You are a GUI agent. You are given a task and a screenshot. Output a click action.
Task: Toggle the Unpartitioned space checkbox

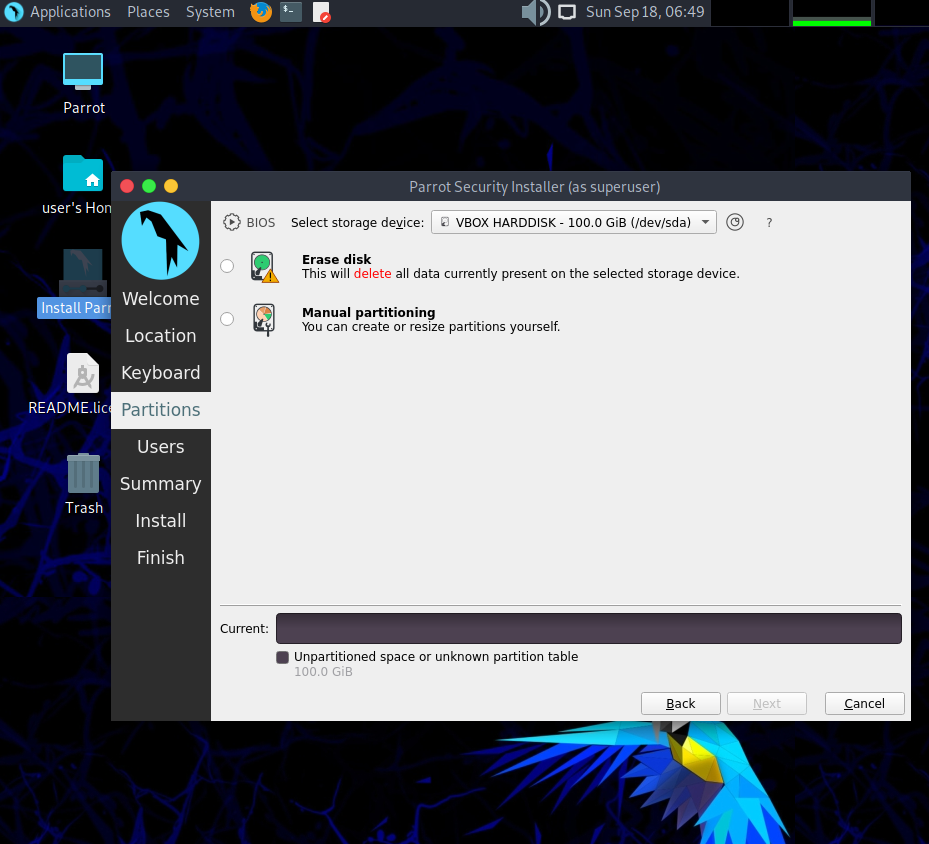point(282,657)
